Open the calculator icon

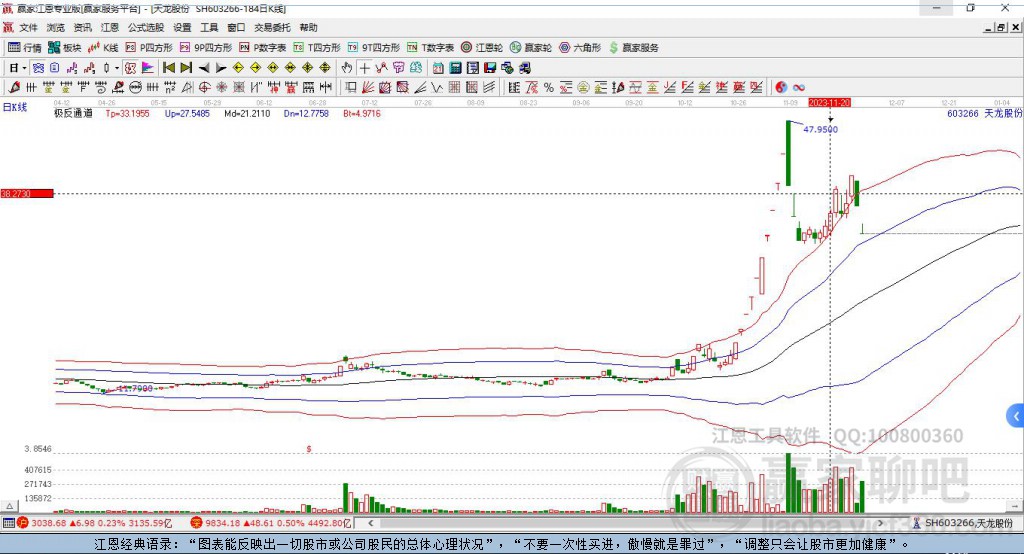pyautogui.click(x=455, y=68)
